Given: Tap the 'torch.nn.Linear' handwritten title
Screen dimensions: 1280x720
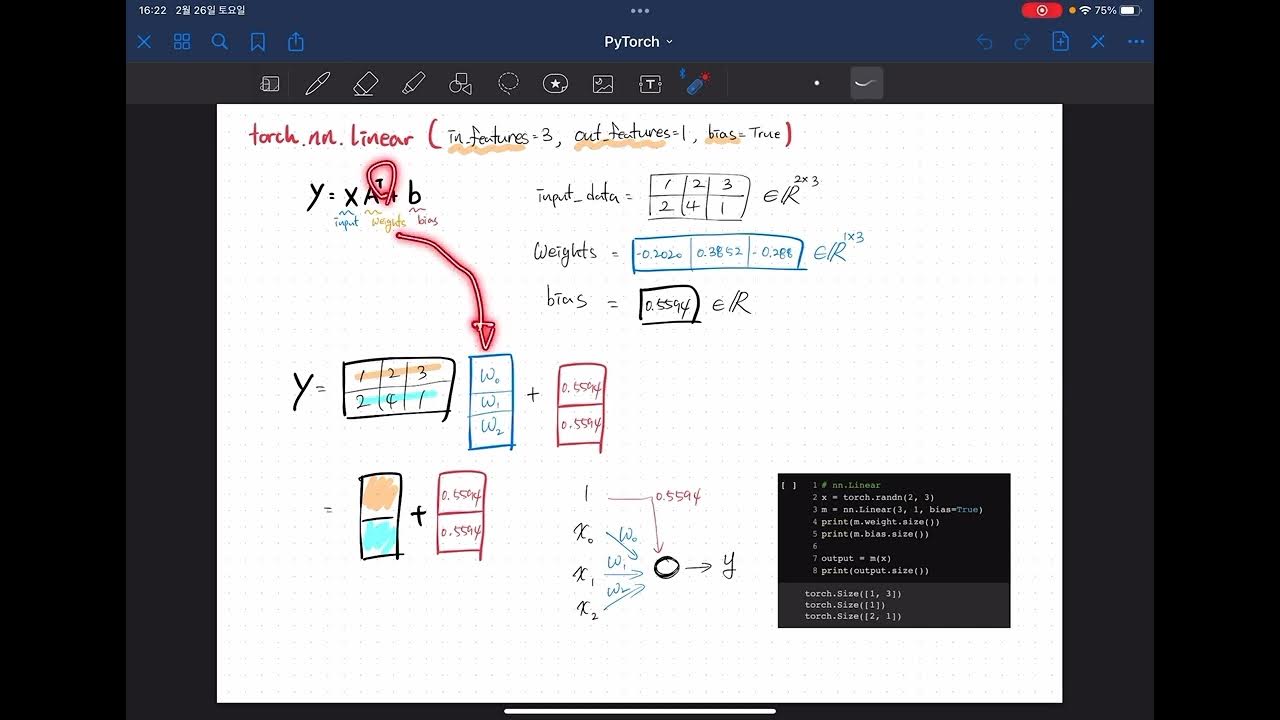Looking at the screenshot, I should [x=331, y=135].
